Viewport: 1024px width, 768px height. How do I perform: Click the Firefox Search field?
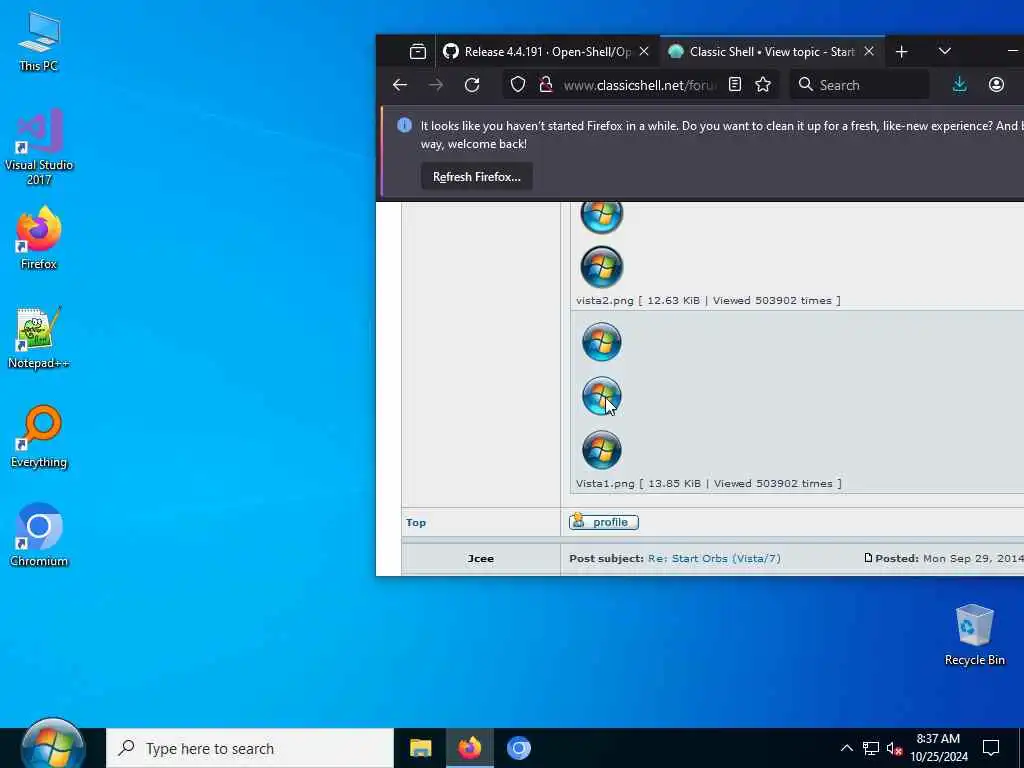pyautogui.click(x=859, y=85)
